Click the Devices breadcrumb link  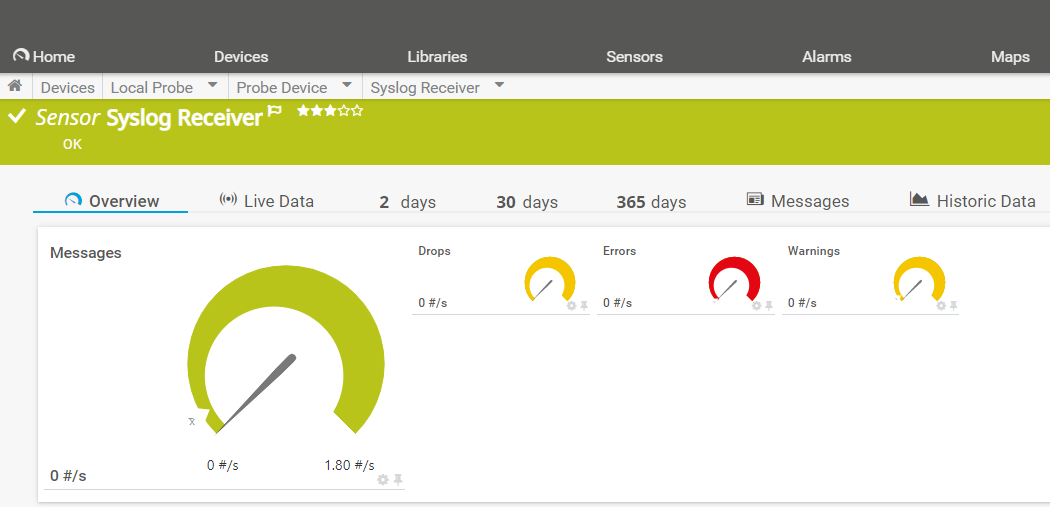click(x=68, y=88)
